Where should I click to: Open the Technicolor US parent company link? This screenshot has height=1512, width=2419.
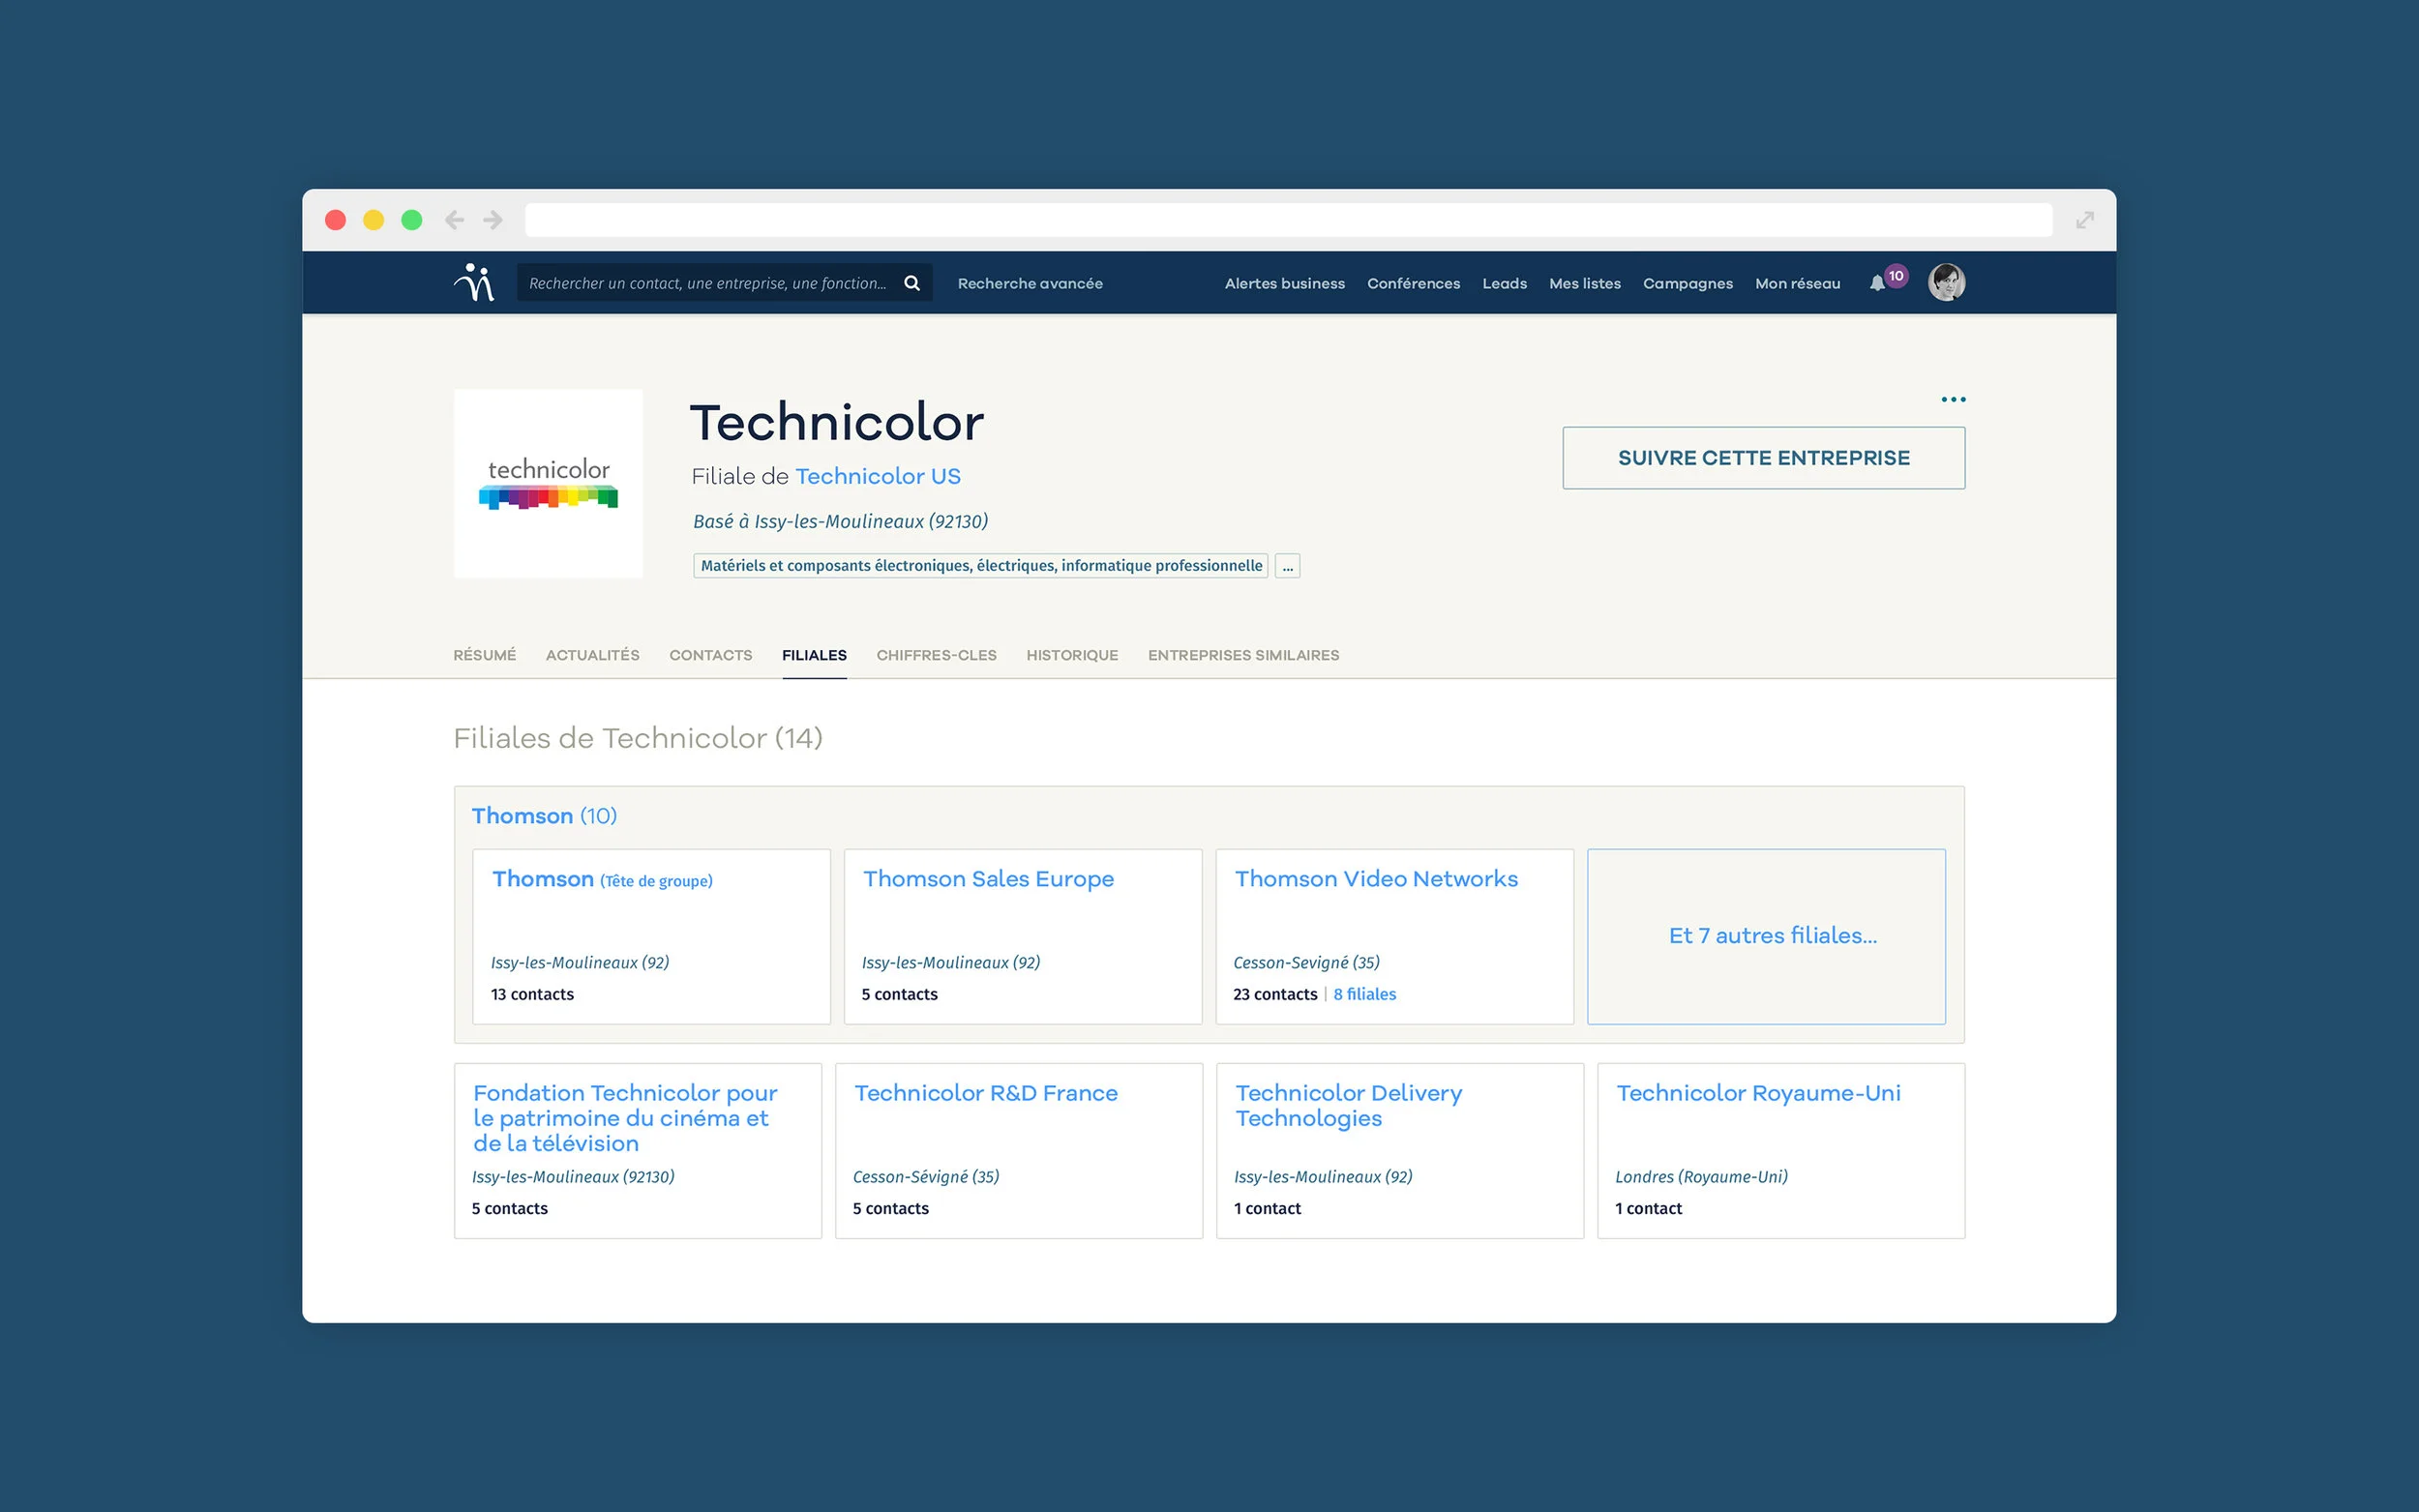click(878, 476)
